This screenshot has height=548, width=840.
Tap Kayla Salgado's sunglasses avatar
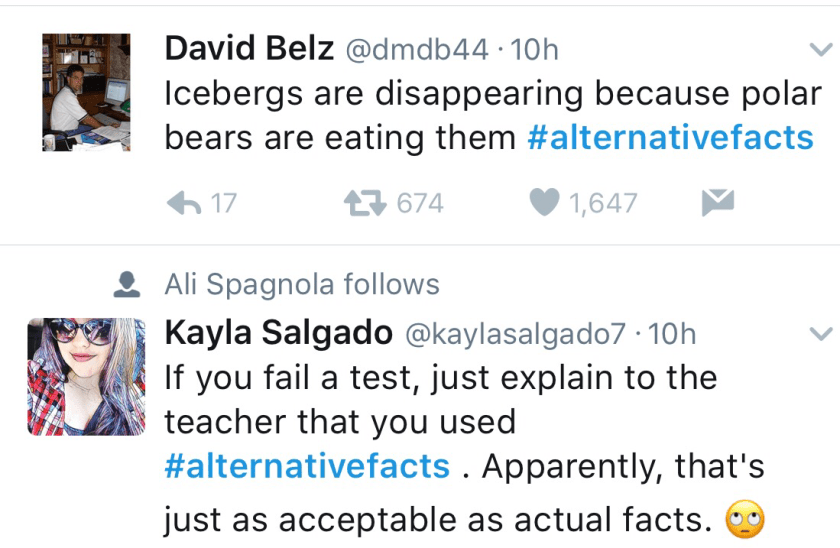pos(86,376)
